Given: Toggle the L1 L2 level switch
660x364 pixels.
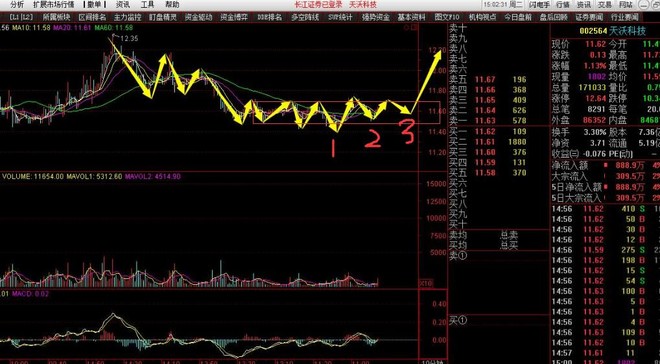Looking at the screenshot, I should (x=21, y=17).
